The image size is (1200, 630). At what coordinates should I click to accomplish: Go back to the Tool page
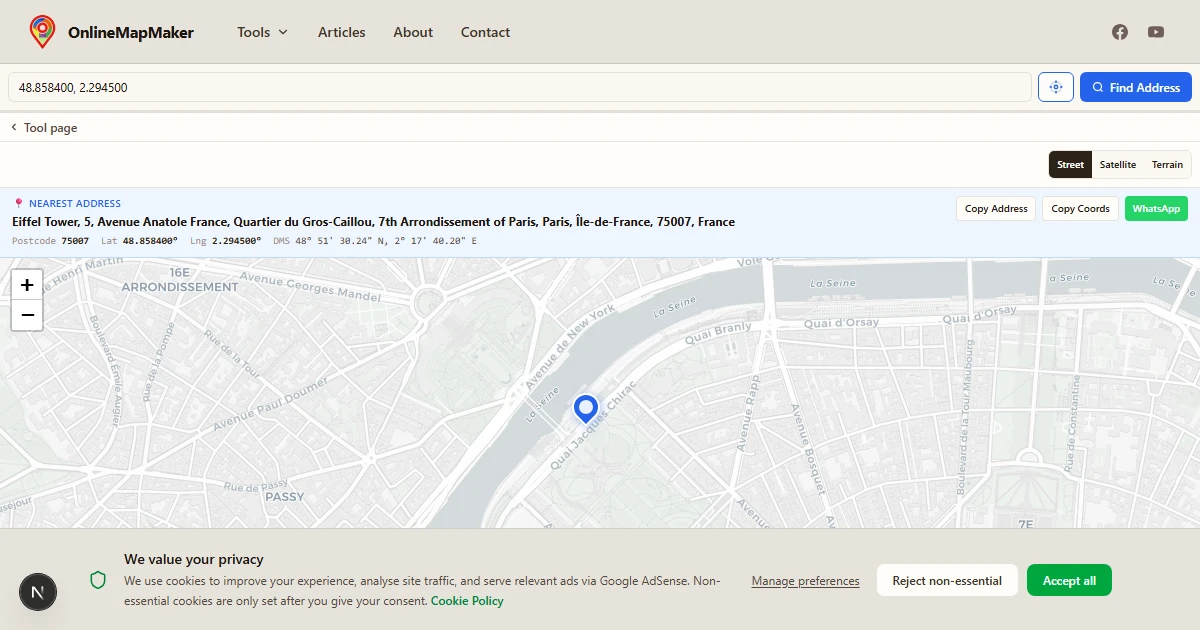click(44, 128)
